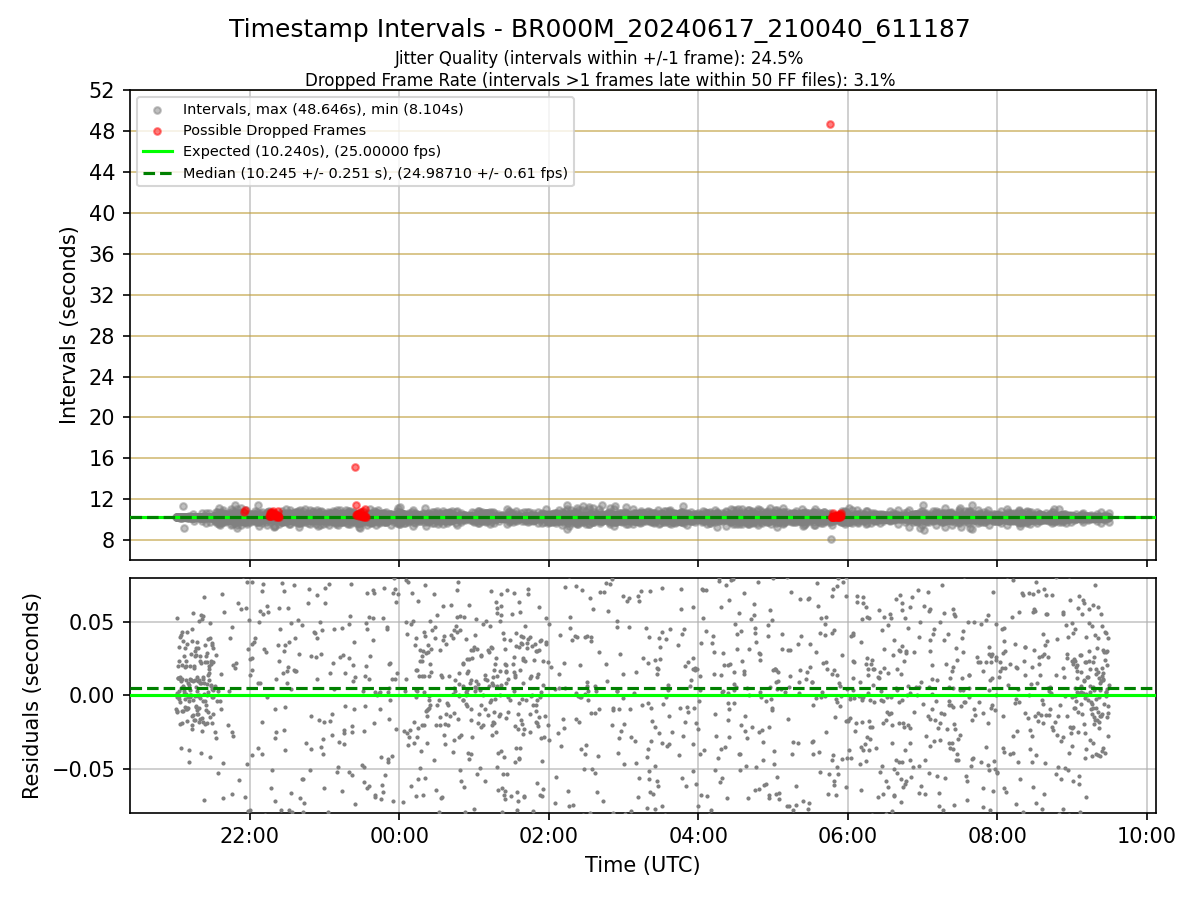1200x900 pixels.
Task: Click the Residuals (seconds) y-axis label
Action: tap(31, 696)
